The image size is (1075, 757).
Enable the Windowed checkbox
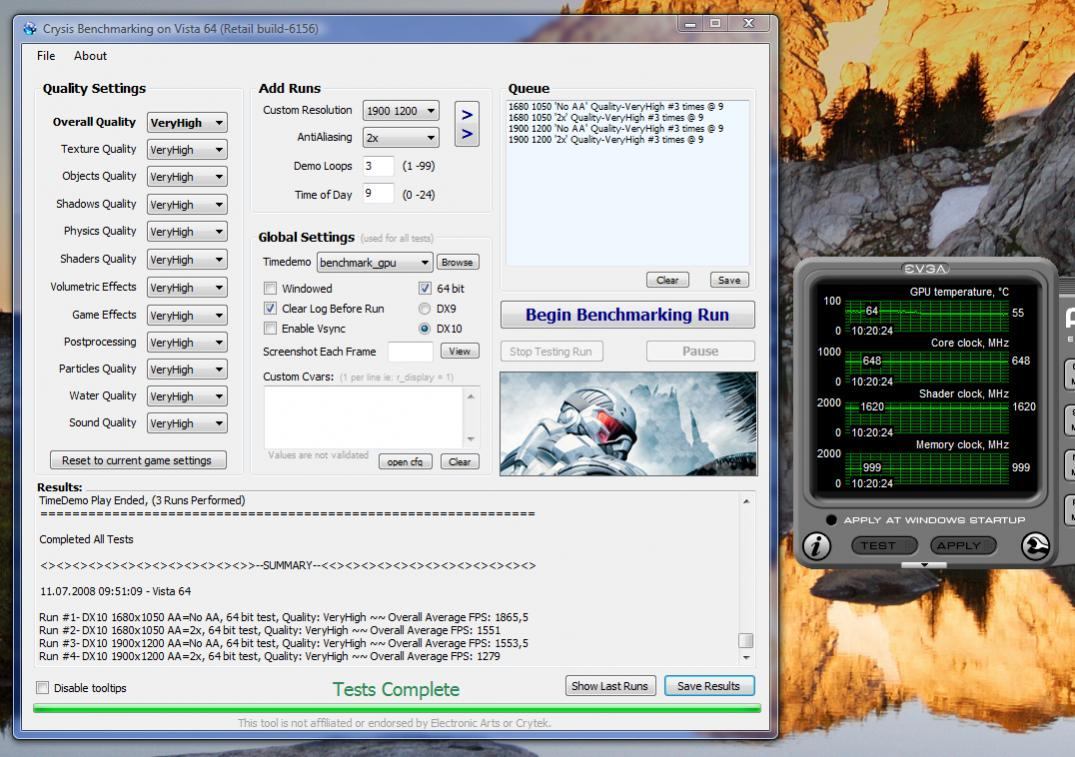(271, 289)
